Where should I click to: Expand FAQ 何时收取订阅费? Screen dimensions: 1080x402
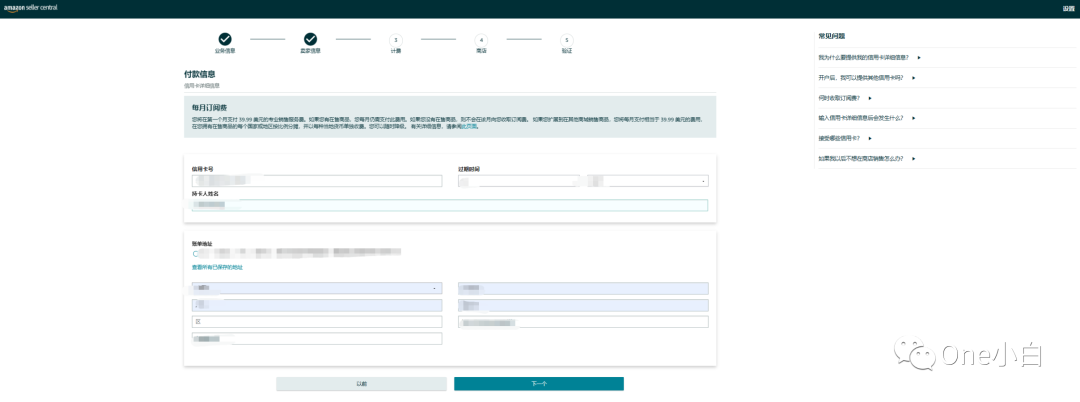click(x=846, y=98)
